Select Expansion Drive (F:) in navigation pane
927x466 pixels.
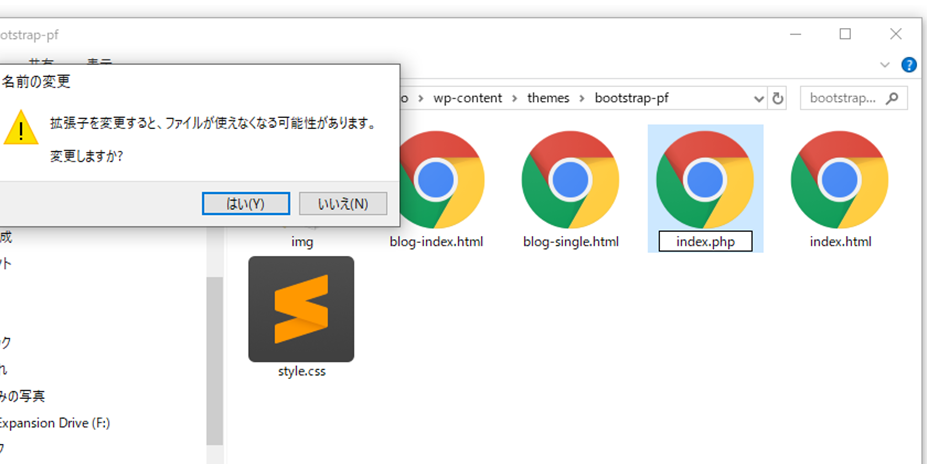(54, 423)
